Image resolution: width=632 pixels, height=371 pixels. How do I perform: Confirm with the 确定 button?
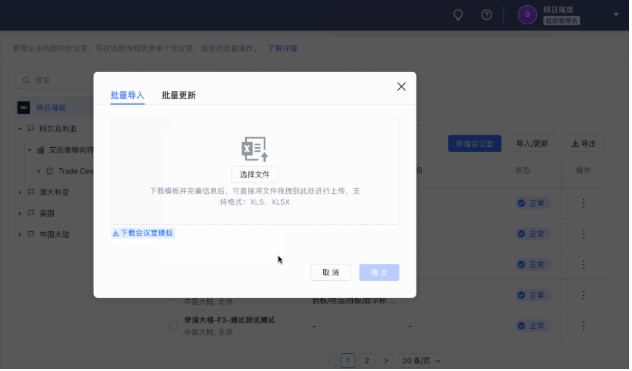point(380,273)
